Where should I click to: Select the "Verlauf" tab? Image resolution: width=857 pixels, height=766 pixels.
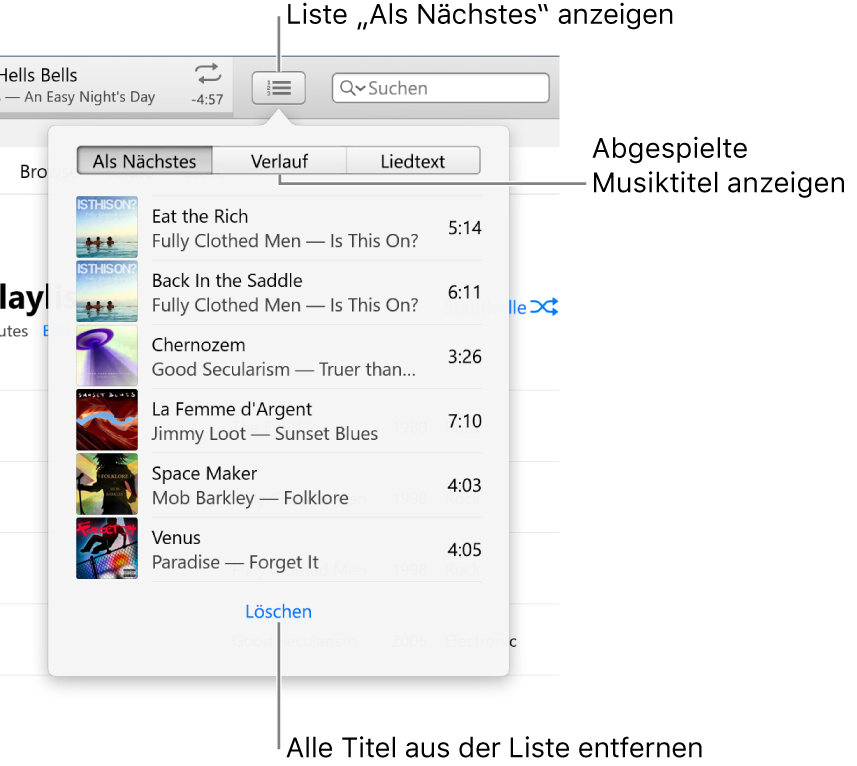[278, 160]
